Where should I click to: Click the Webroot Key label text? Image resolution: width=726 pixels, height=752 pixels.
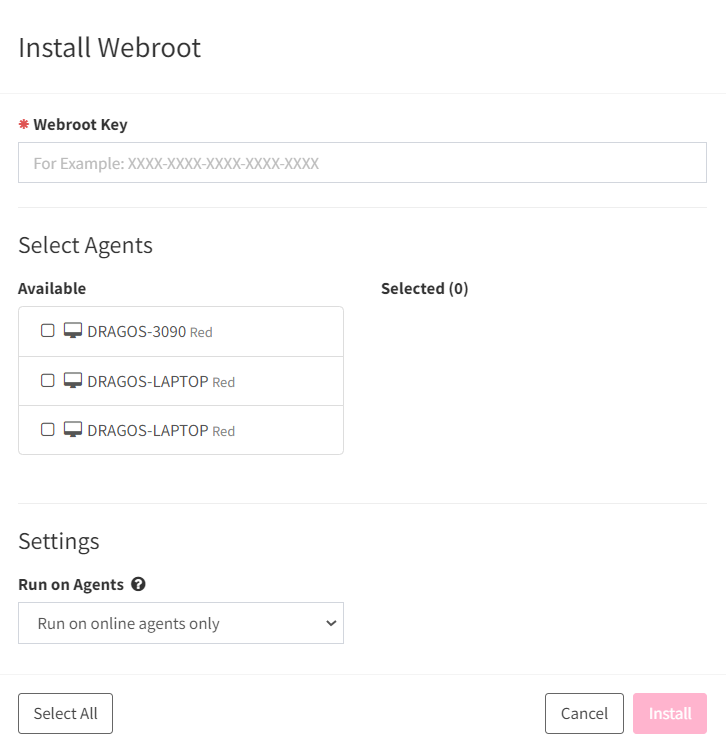81,125
